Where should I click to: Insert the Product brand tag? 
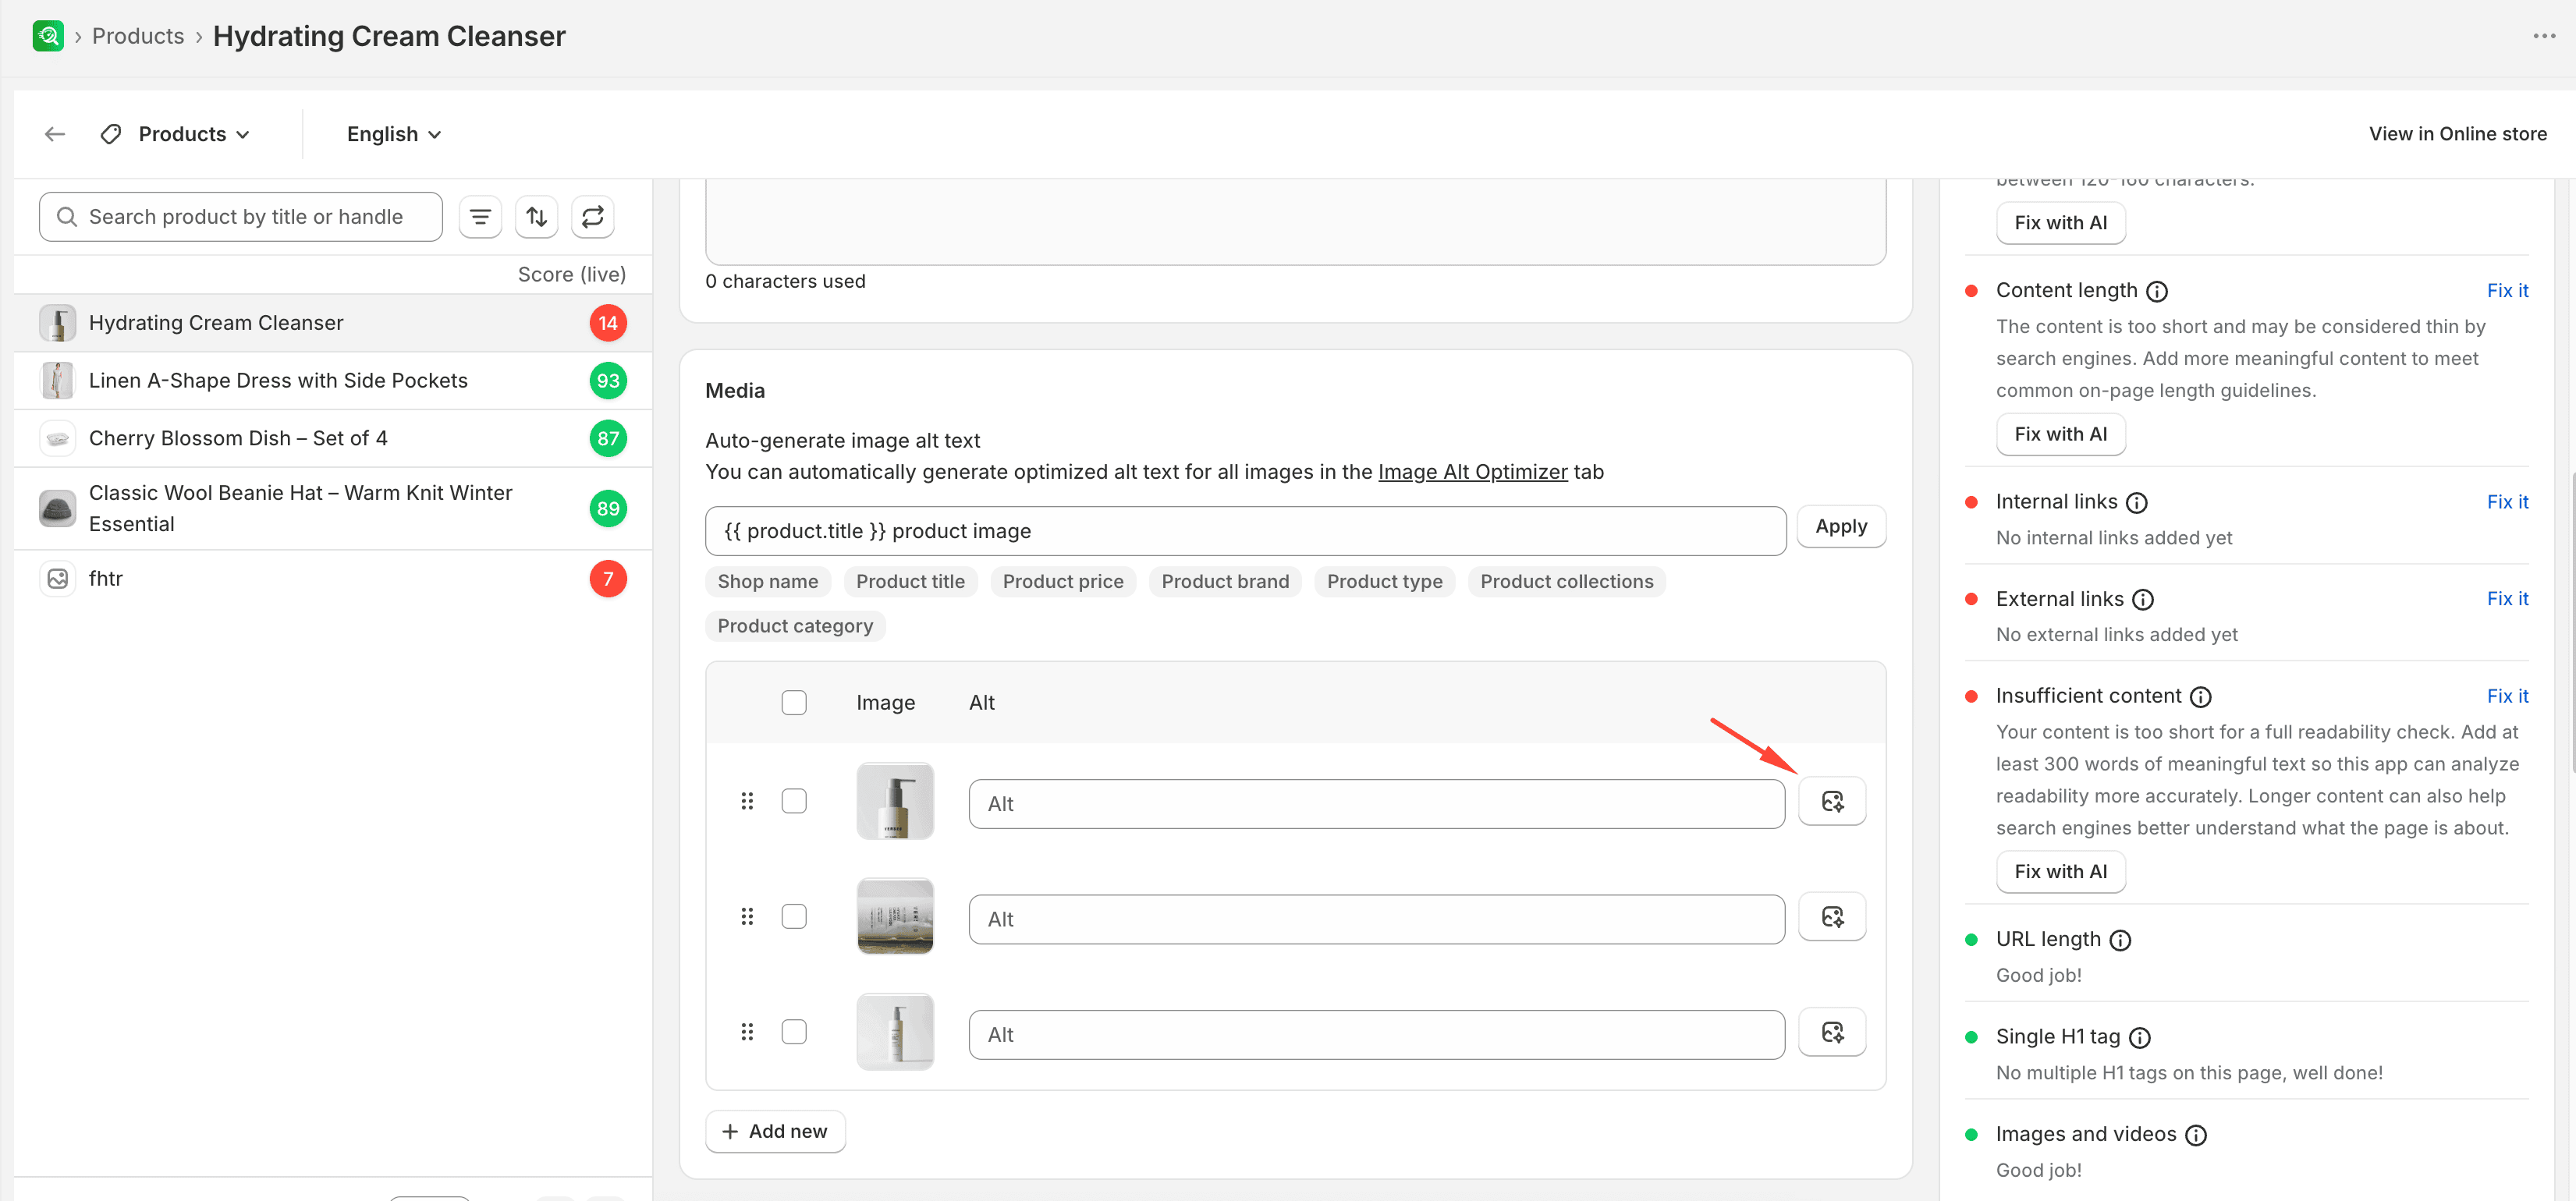[x=1225, y=581]
